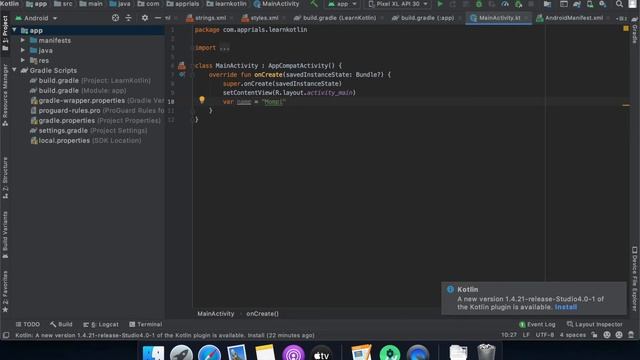640x360 pixels.
Task: Expand the res folder
Action: [x=23, y=60]
